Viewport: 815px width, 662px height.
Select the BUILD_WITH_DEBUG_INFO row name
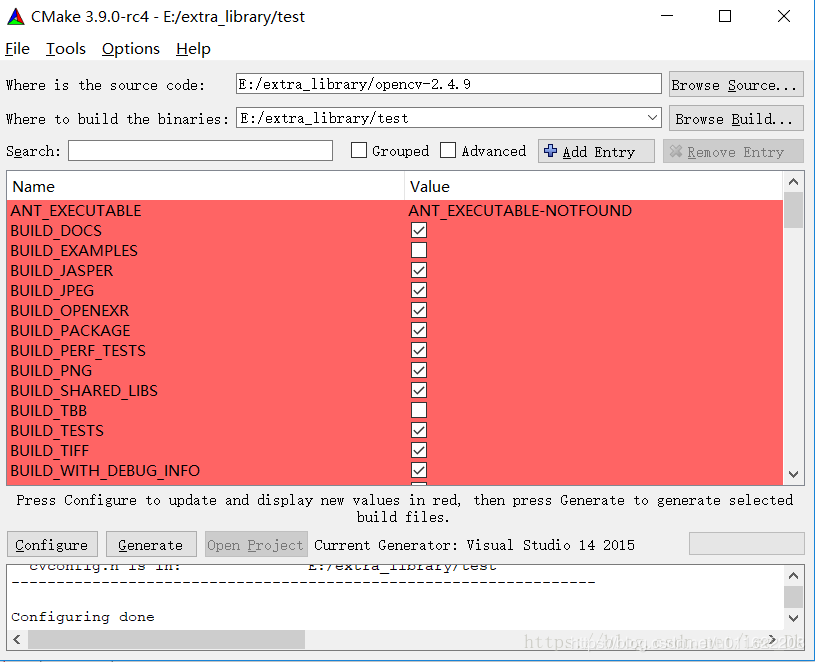click(105, 470)
